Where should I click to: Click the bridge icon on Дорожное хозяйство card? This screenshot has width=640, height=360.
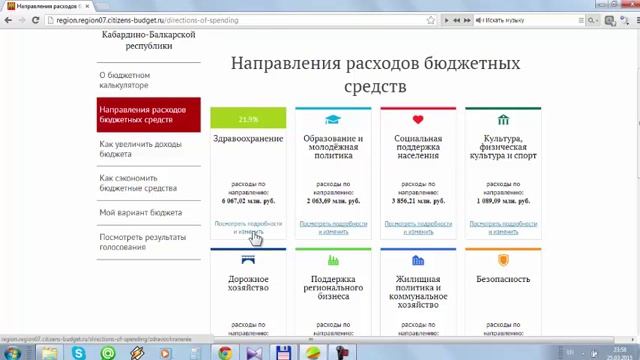248,260
